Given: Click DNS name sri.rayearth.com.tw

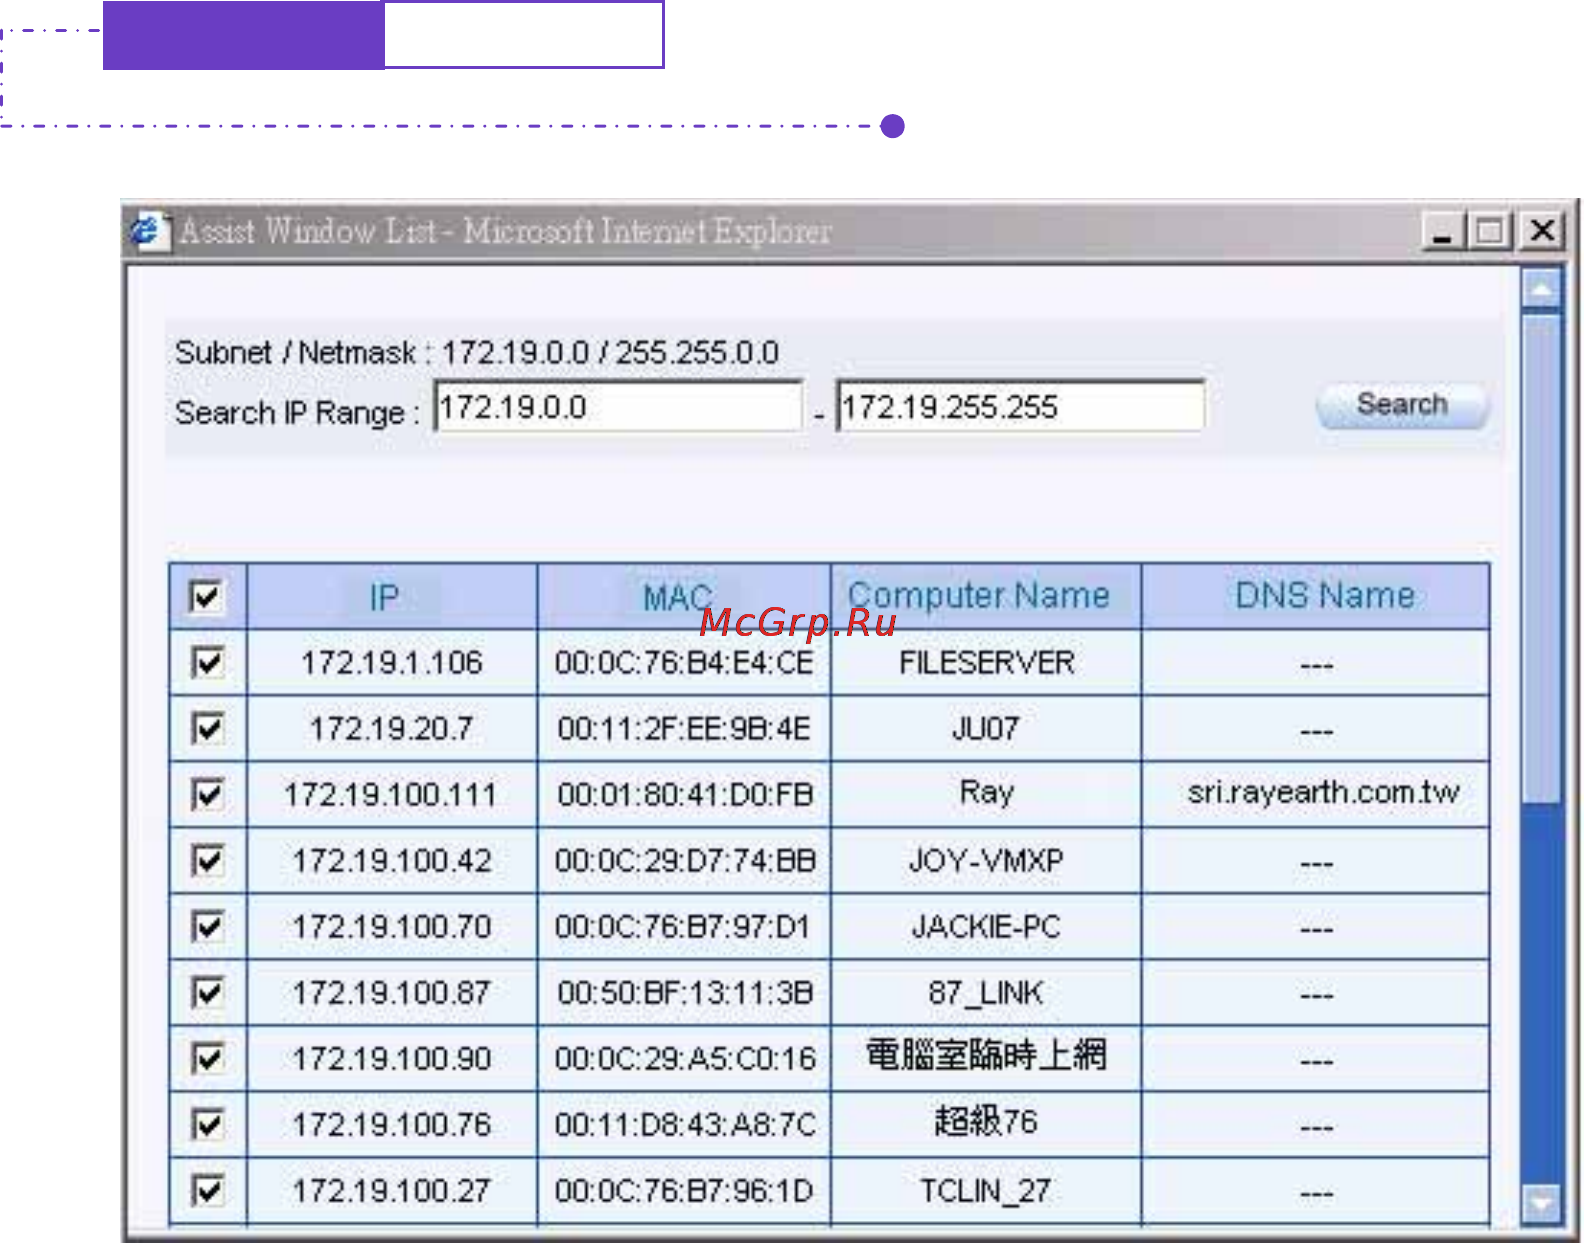Looking at the screenshot, I should [1324, 793].
